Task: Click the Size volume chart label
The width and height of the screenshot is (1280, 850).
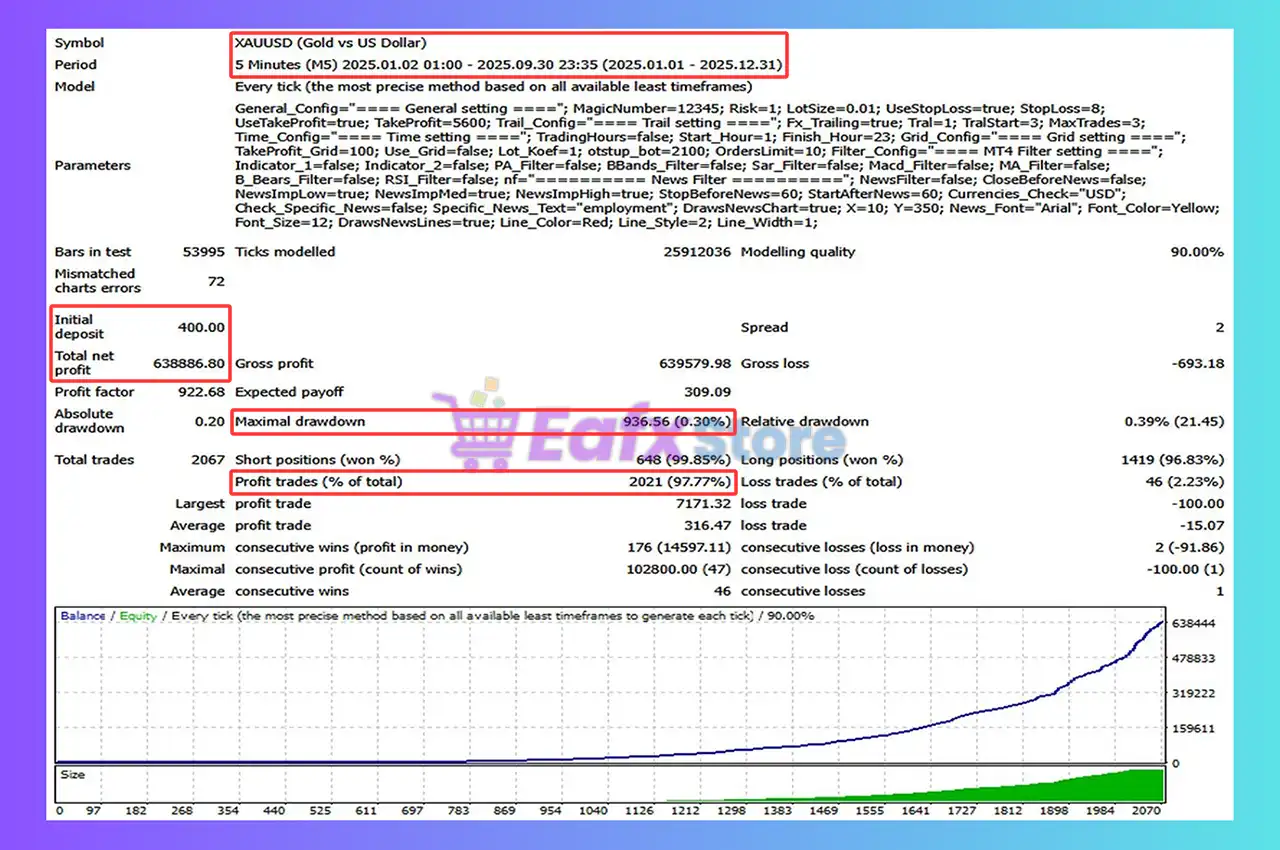Action: click(x=73, y=775)
